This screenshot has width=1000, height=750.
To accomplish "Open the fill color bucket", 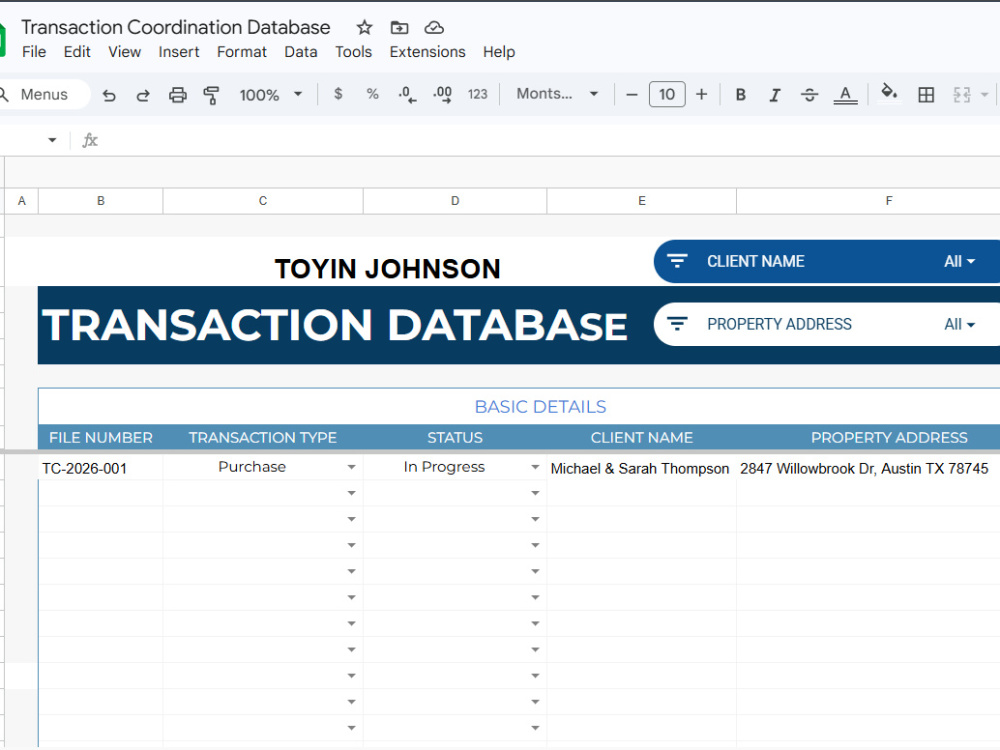I will pos(889,94).
